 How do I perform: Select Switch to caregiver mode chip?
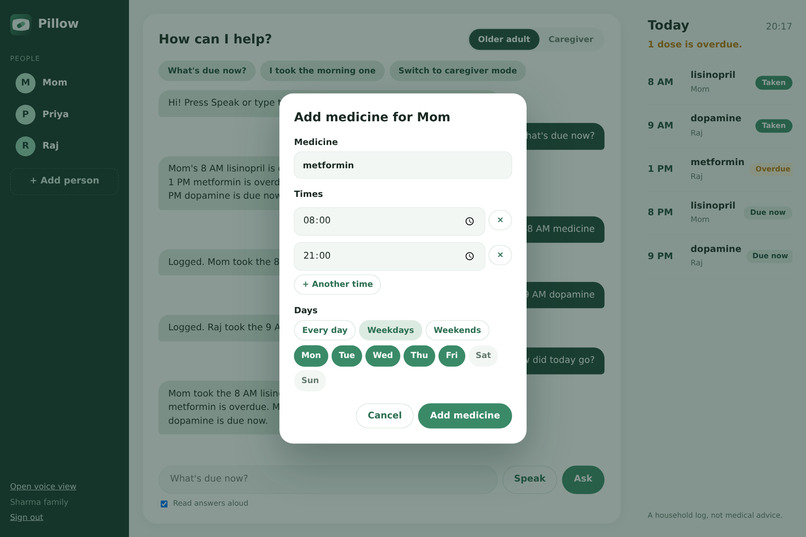(x=457, y=71)
